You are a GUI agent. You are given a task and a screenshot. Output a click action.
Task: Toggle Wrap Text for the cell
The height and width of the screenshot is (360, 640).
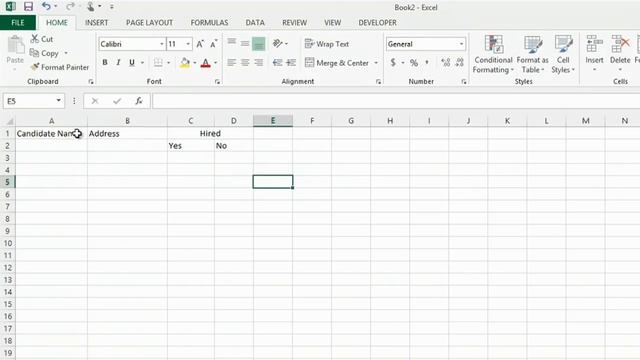point(327,44)
